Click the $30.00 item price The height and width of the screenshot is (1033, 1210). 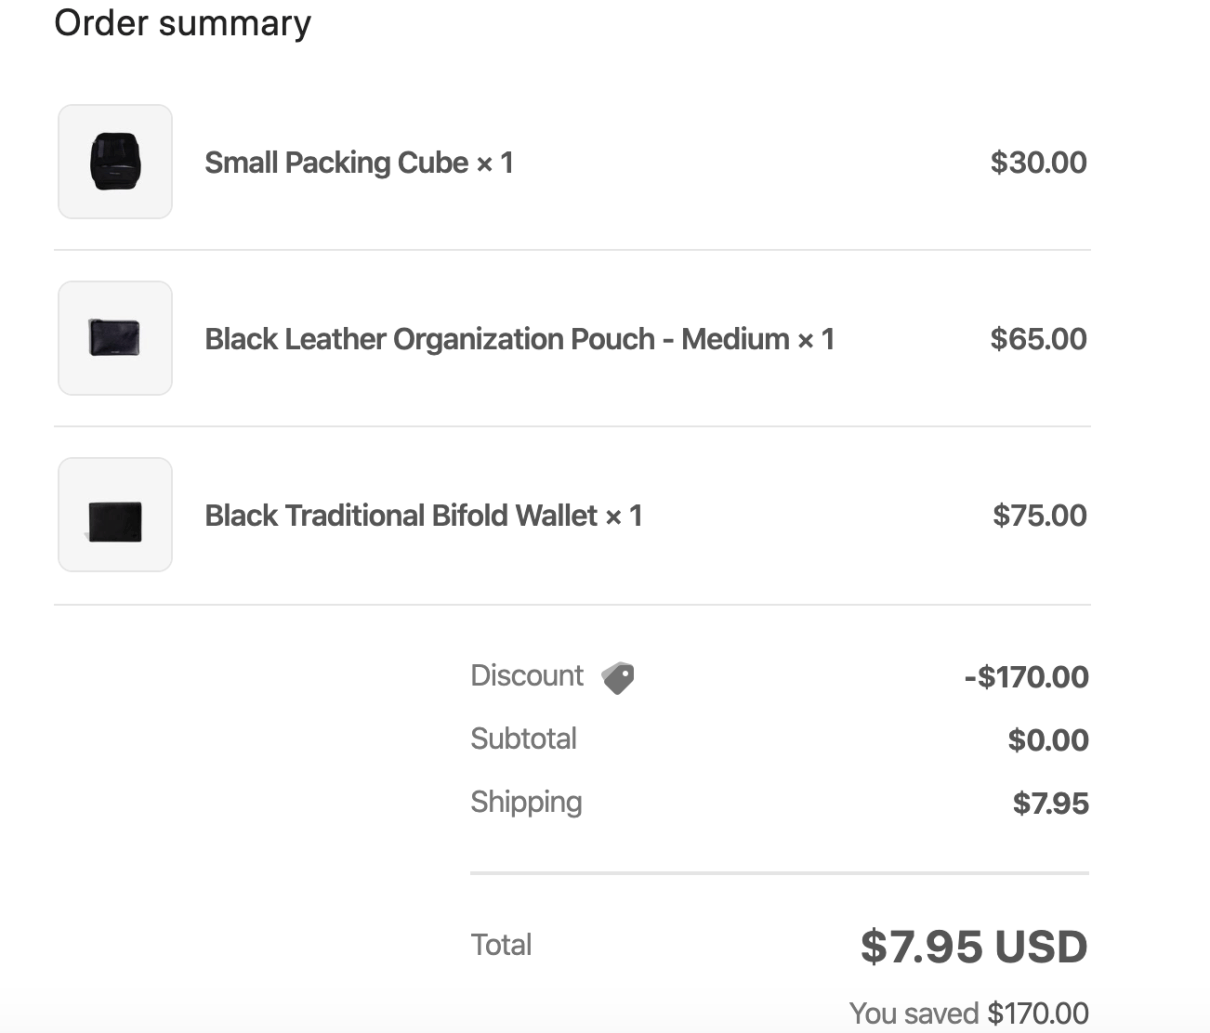coord(1038,162)
